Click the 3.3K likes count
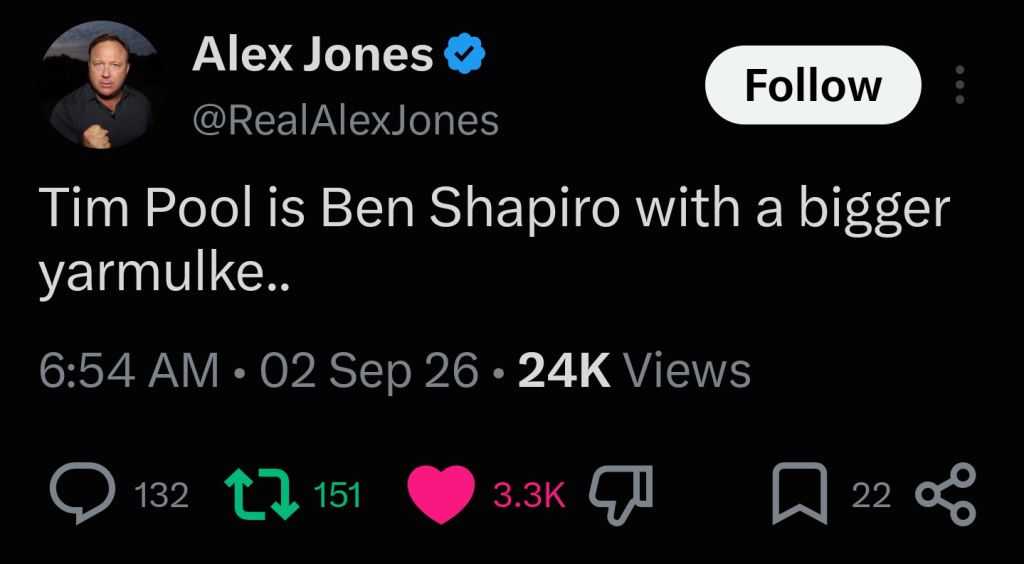 pos(528,495)
